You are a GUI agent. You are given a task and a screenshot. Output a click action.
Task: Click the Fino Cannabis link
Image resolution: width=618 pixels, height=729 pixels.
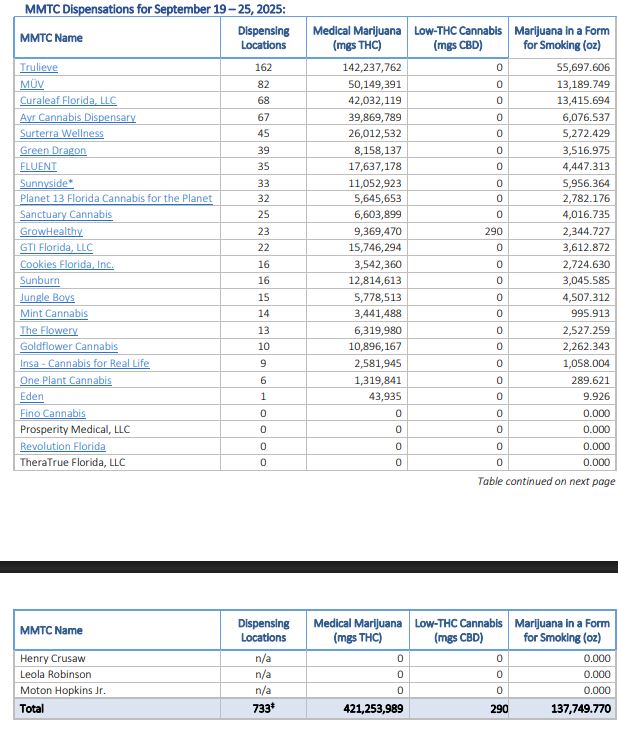pyautogui.click(x=53, y=413)
